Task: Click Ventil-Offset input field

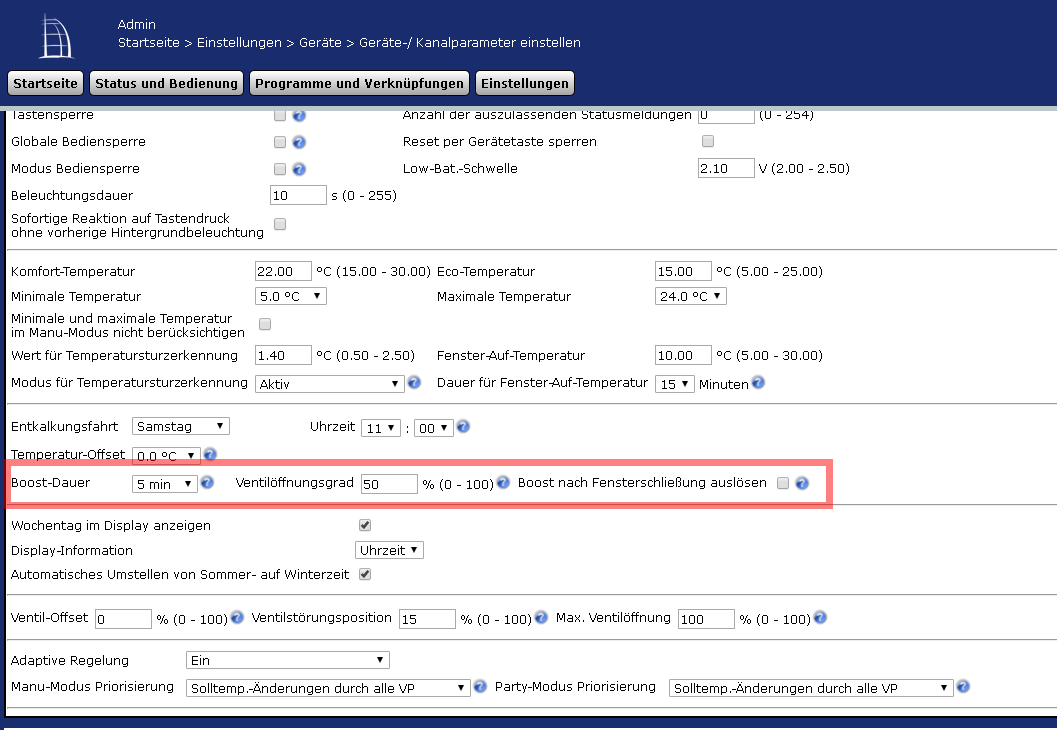Action: click(123, 619)
